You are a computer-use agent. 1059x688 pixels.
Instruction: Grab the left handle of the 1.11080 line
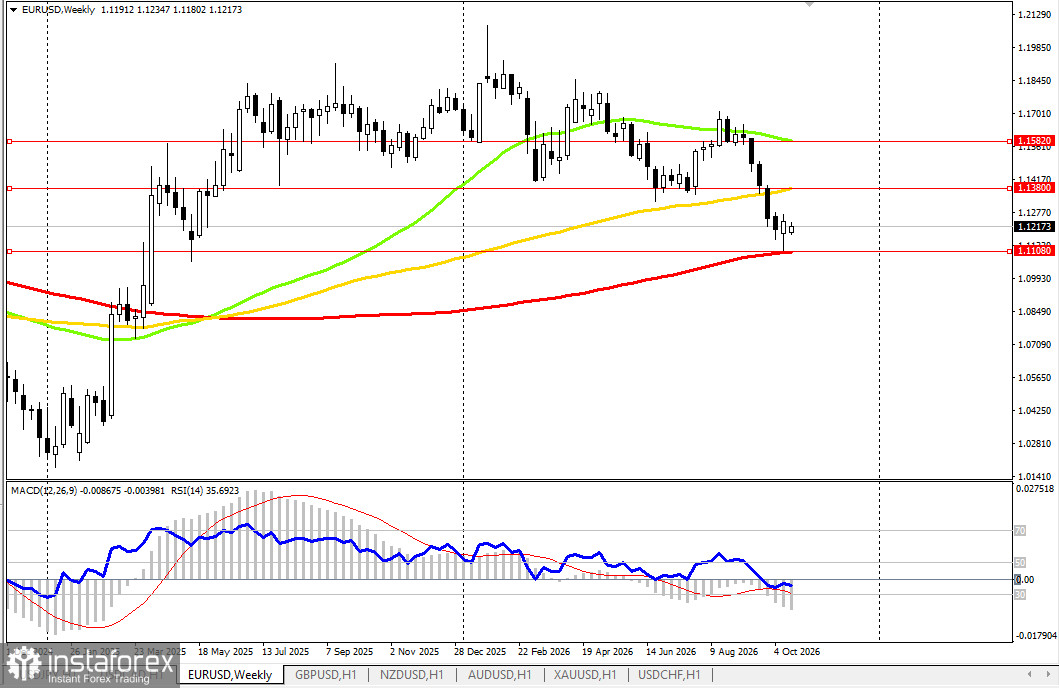click(x=9, y=251)
